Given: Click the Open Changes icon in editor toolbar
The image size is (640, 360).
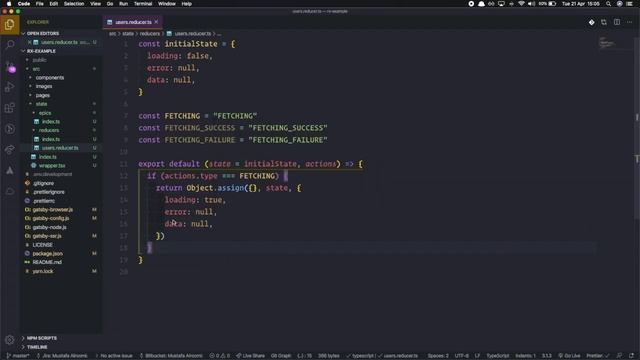Looking at the screenshot, I should click(x=604, y=22).
